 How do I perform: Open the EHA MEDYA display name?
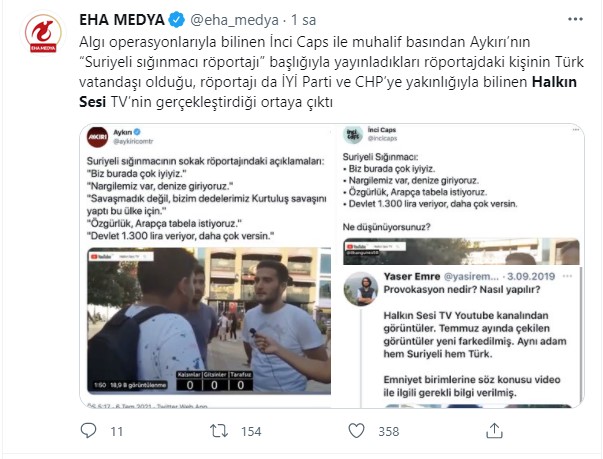[x=122, y=20]
